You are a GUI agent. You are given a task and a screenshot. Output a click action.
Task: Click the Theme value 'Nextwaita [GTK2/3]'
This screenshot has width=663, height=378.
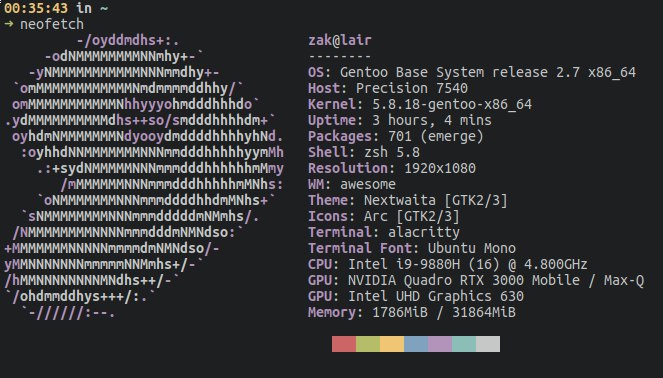(x=436, y=200)
